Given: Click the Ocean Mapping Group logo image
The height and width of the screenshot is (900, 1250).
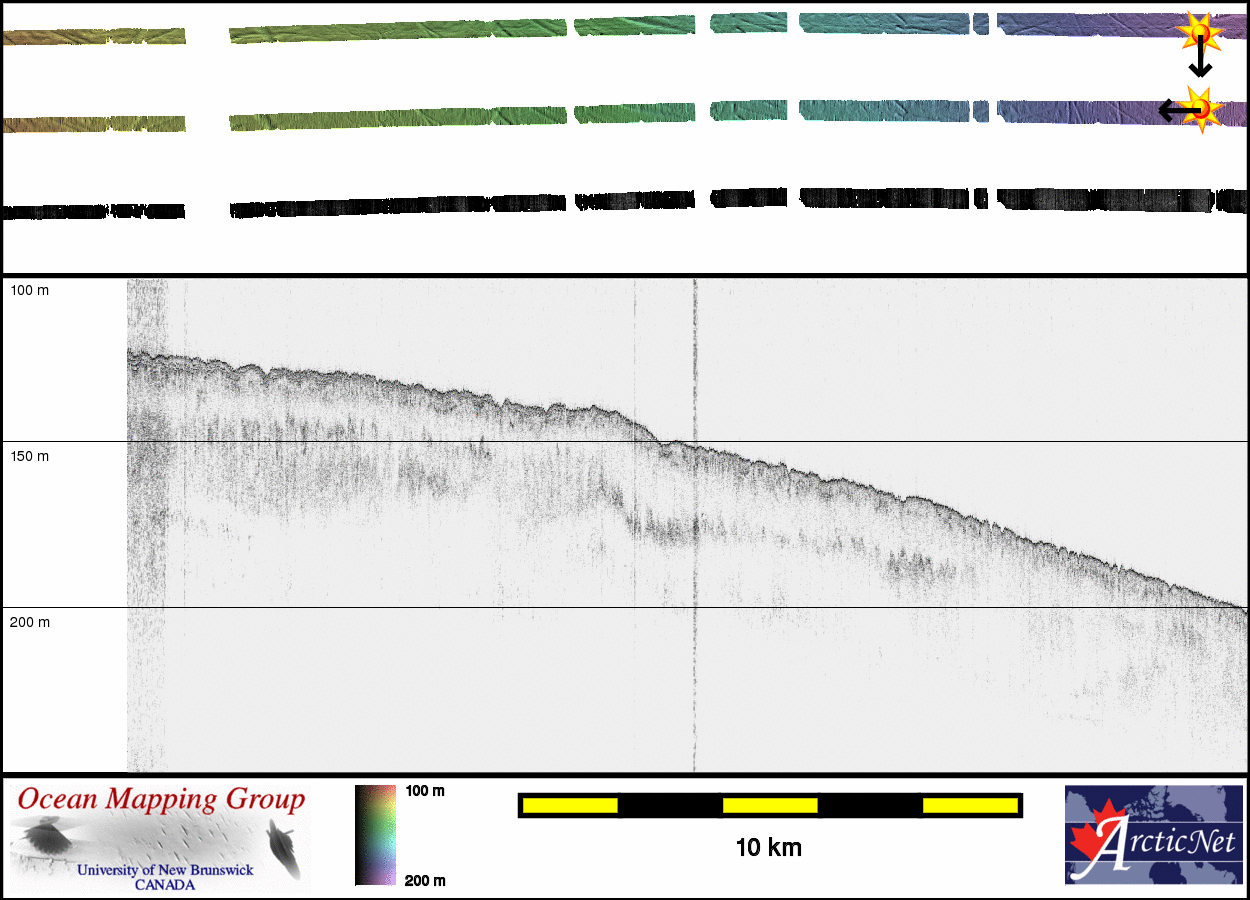Looking at the screenshot, I should (x=160, y=838).
